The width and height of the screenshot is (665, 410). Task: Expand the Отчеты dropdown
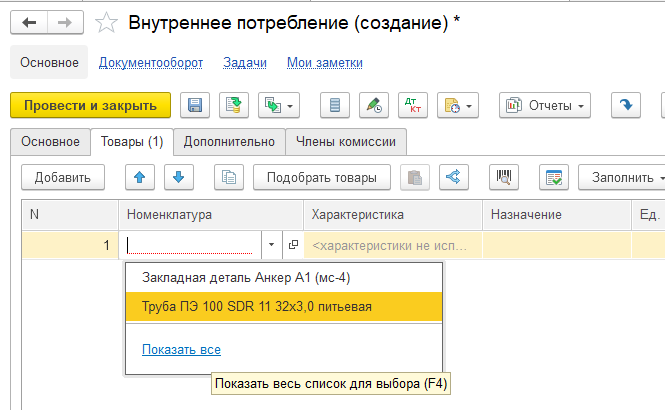pyautogui.click(x=545, y=105)
